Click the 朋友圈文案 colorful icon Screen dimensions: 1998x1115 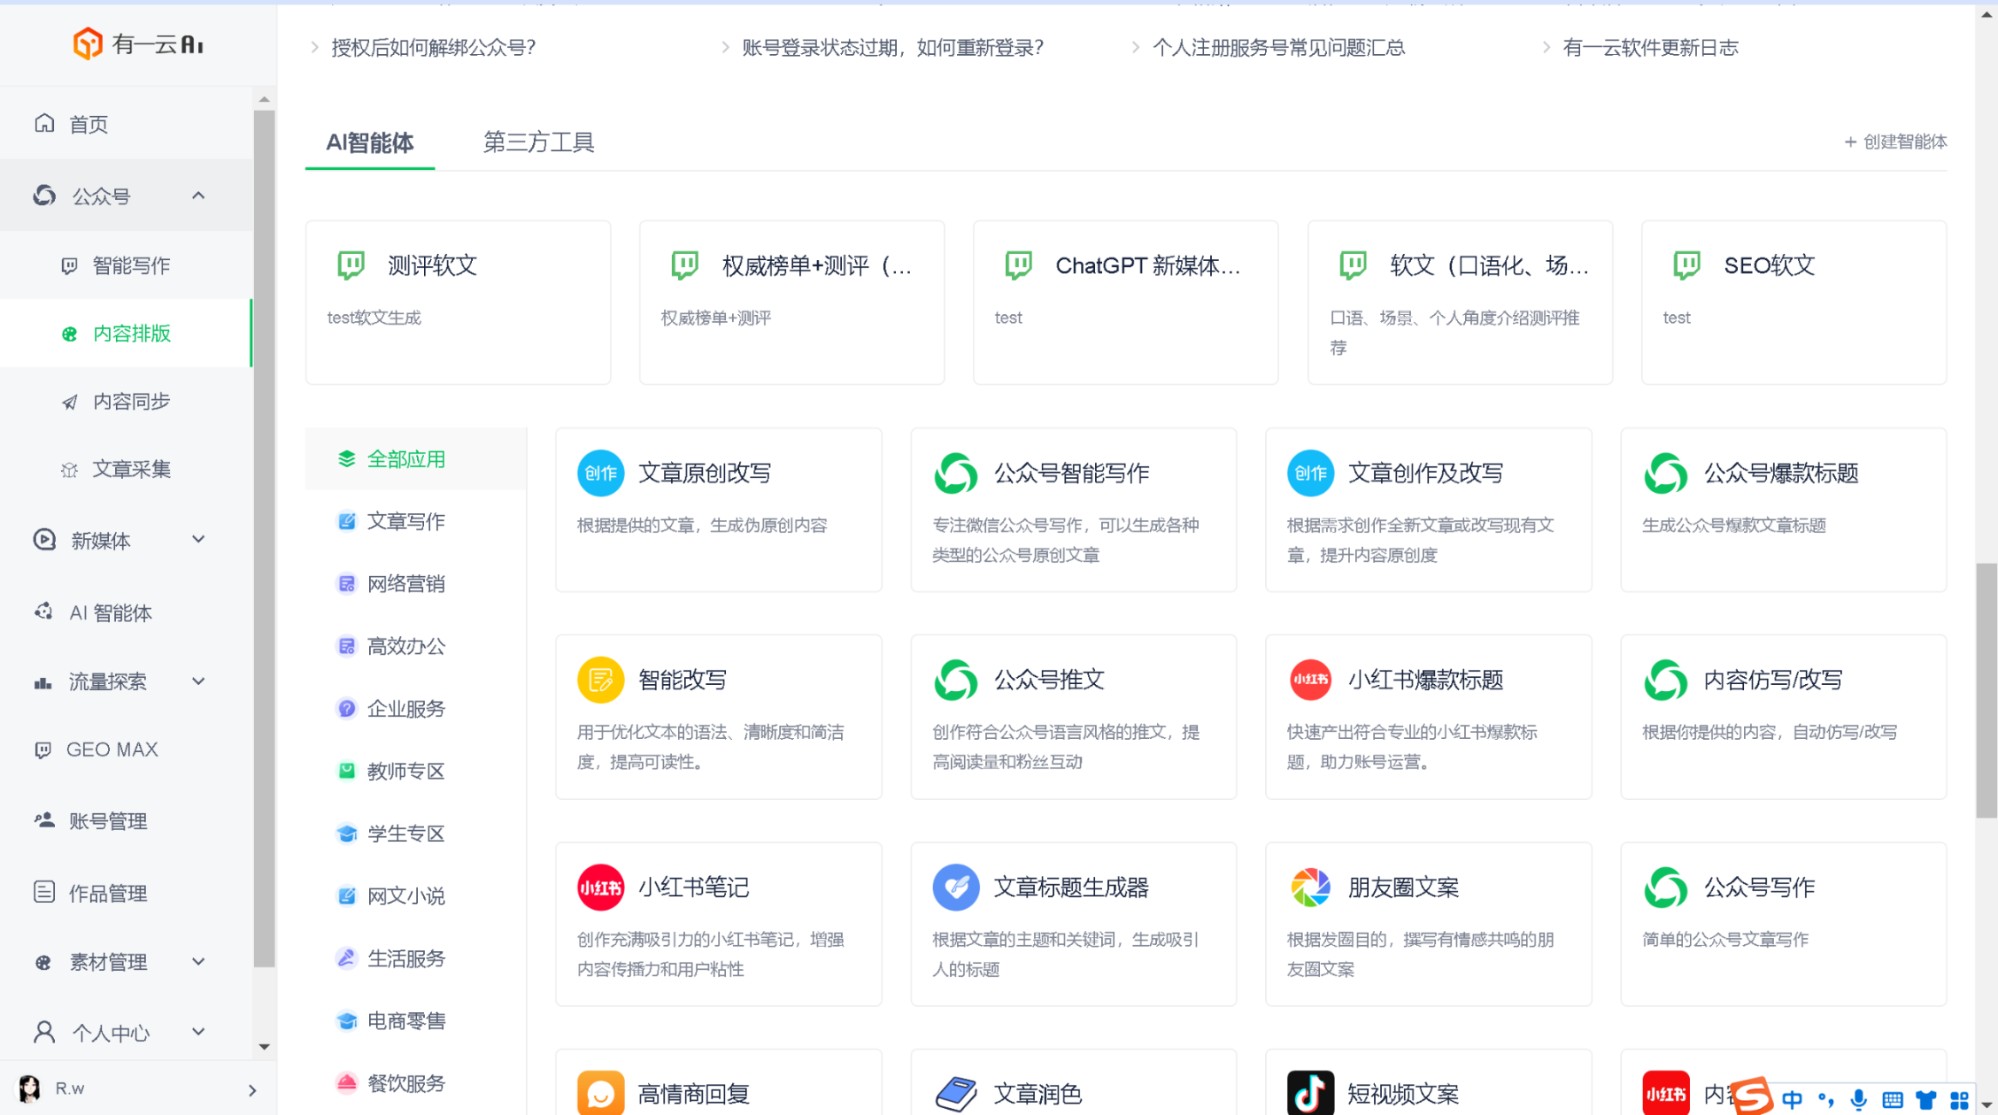pyautogui.click(x=1310, y=887)
